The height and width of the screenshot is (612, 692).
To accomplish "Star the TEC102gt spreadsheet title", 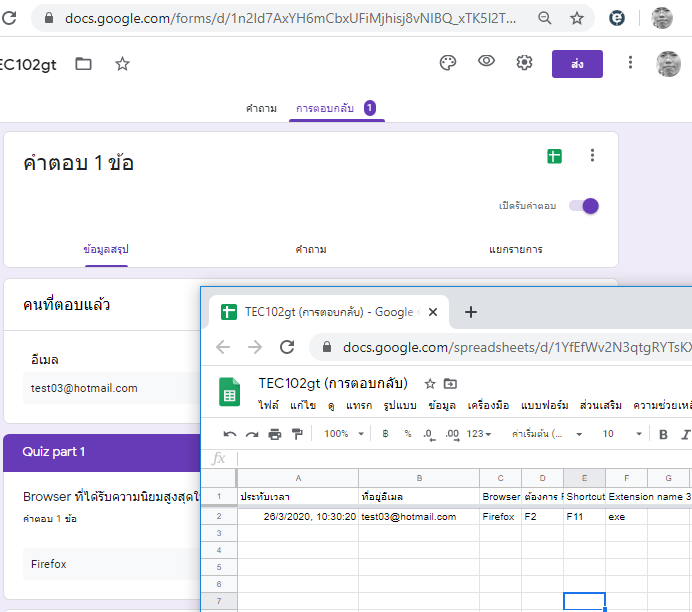I will click(x=430, y=384).
